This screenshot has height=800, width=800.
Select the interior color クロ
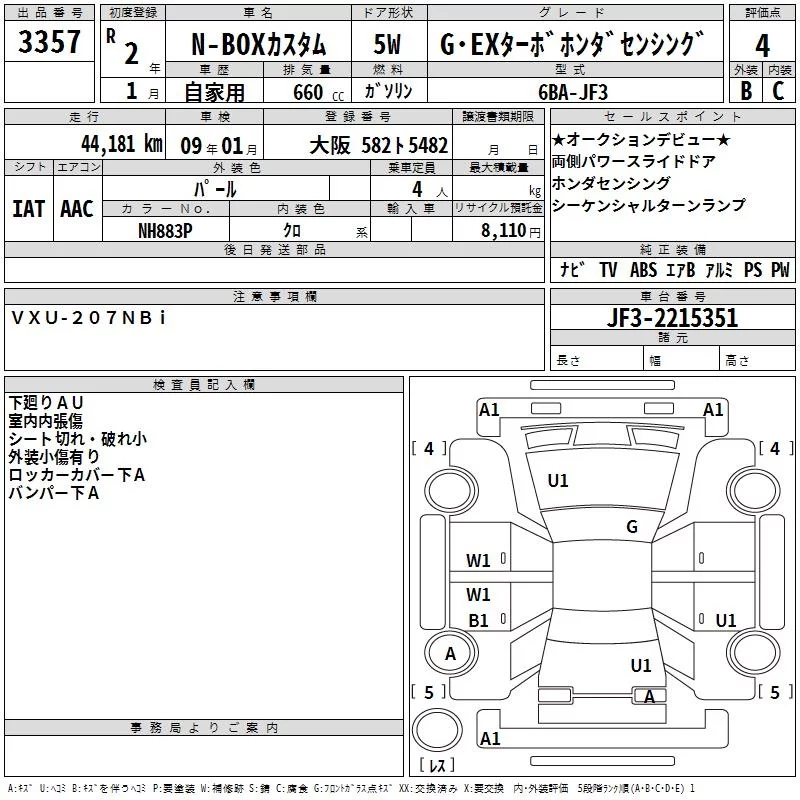point(292,230)
